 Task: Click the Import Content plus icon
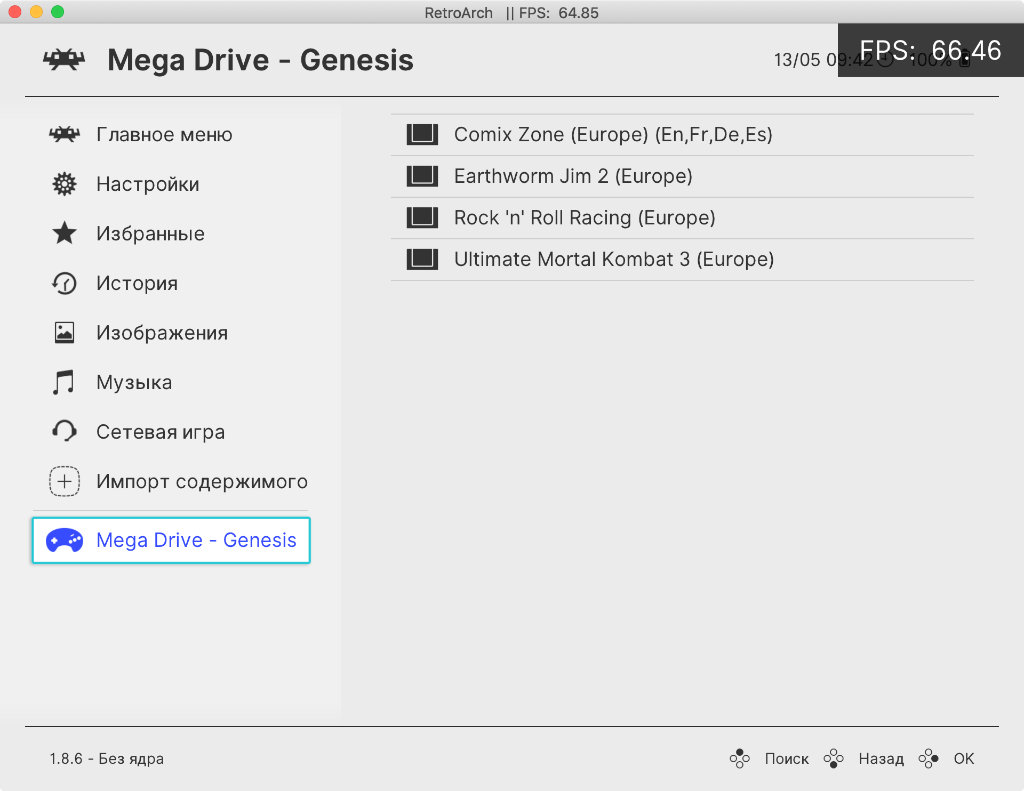coord(64,482)
